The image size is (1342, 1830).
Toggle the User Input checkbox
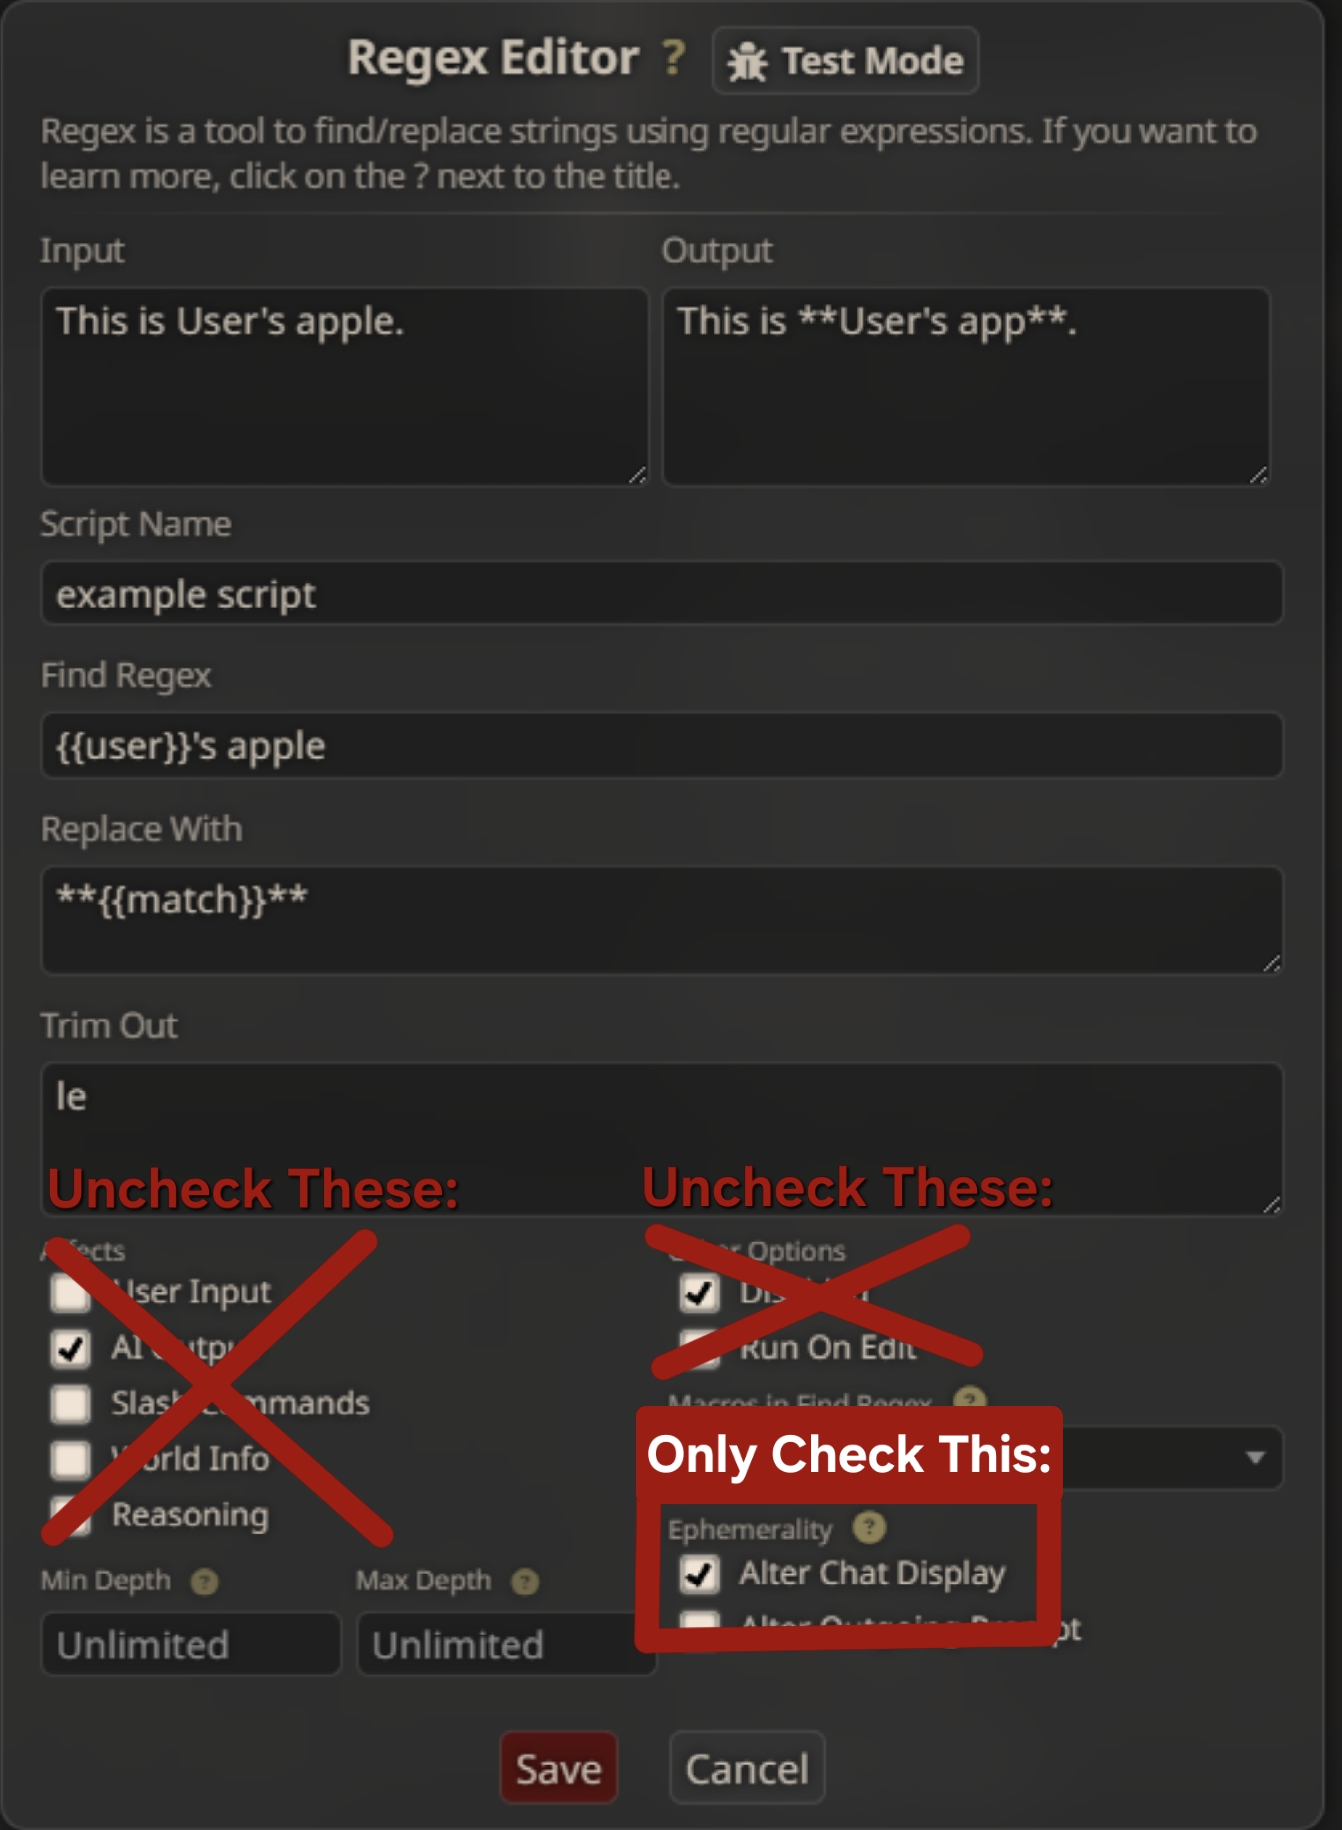(x=70, y=1291)
